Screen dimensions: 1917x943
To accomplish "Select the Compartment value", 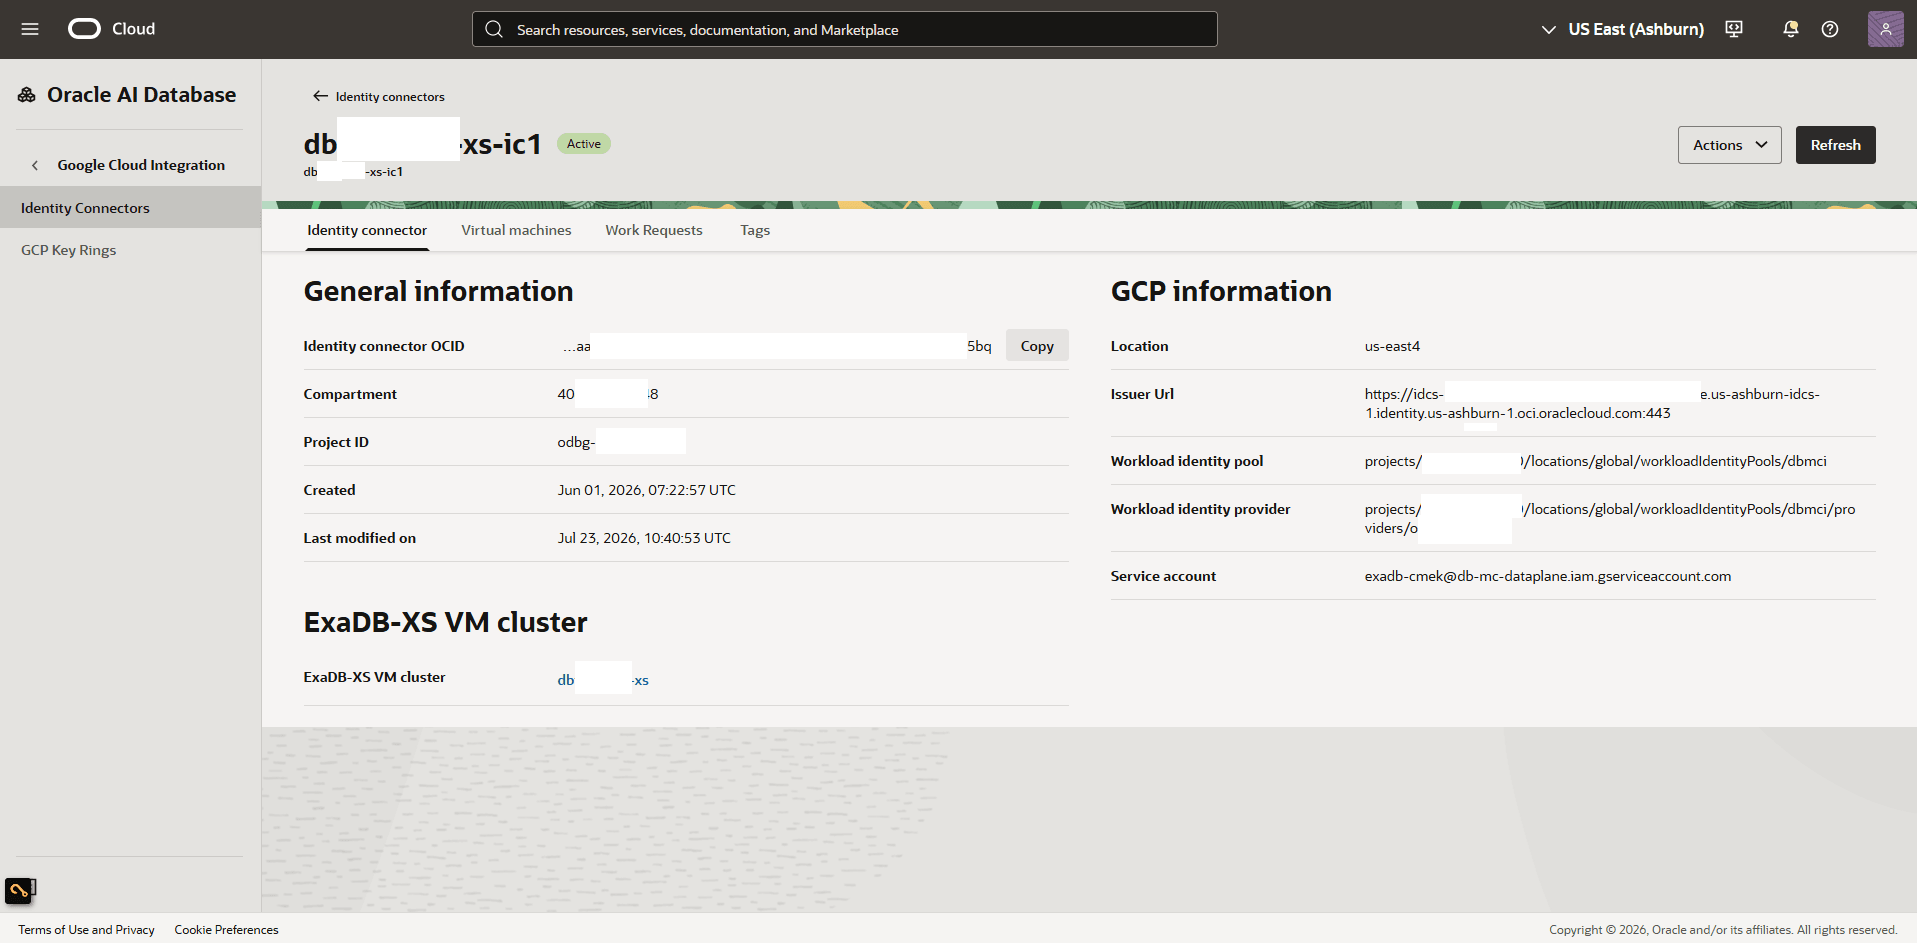I will coord(608,394).
